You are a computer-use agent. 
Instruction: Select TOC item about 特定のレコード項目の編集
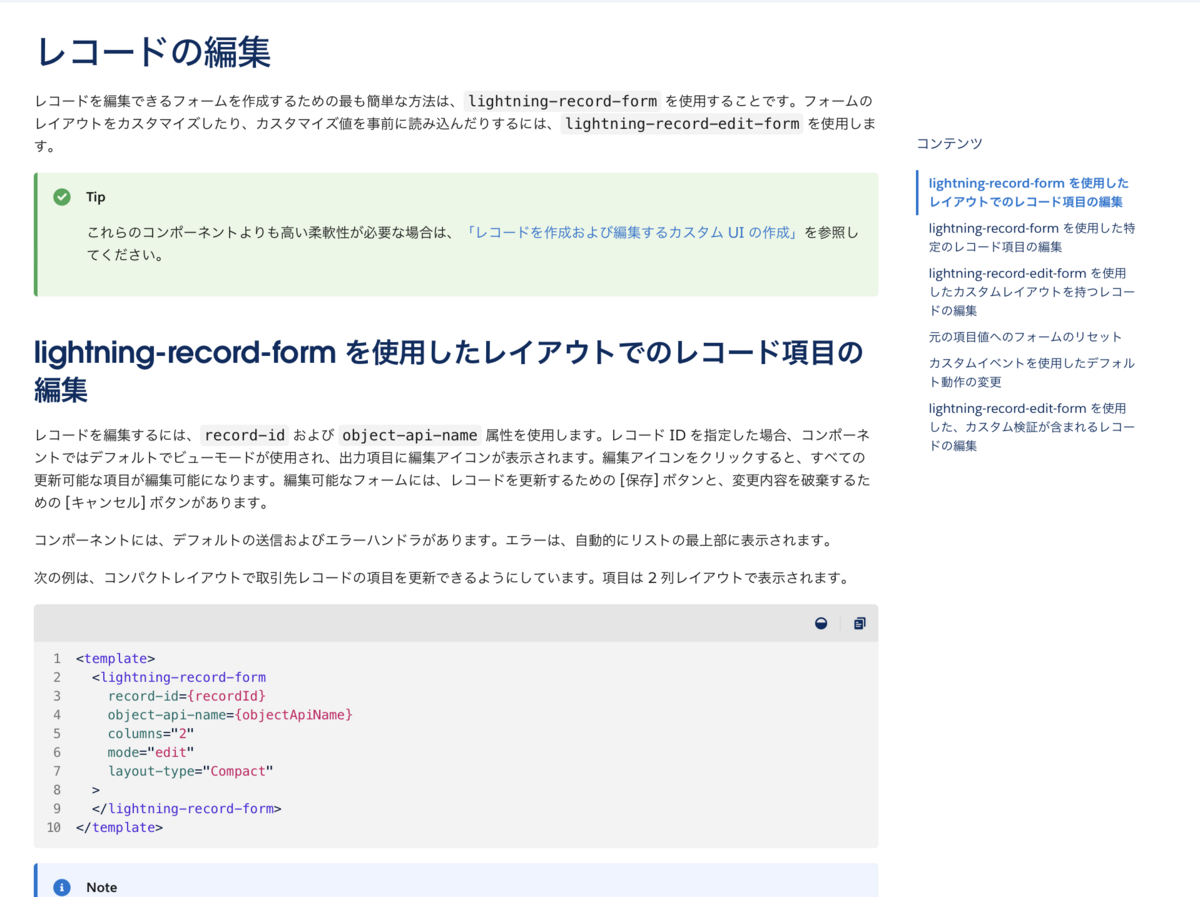point(1030,237)
